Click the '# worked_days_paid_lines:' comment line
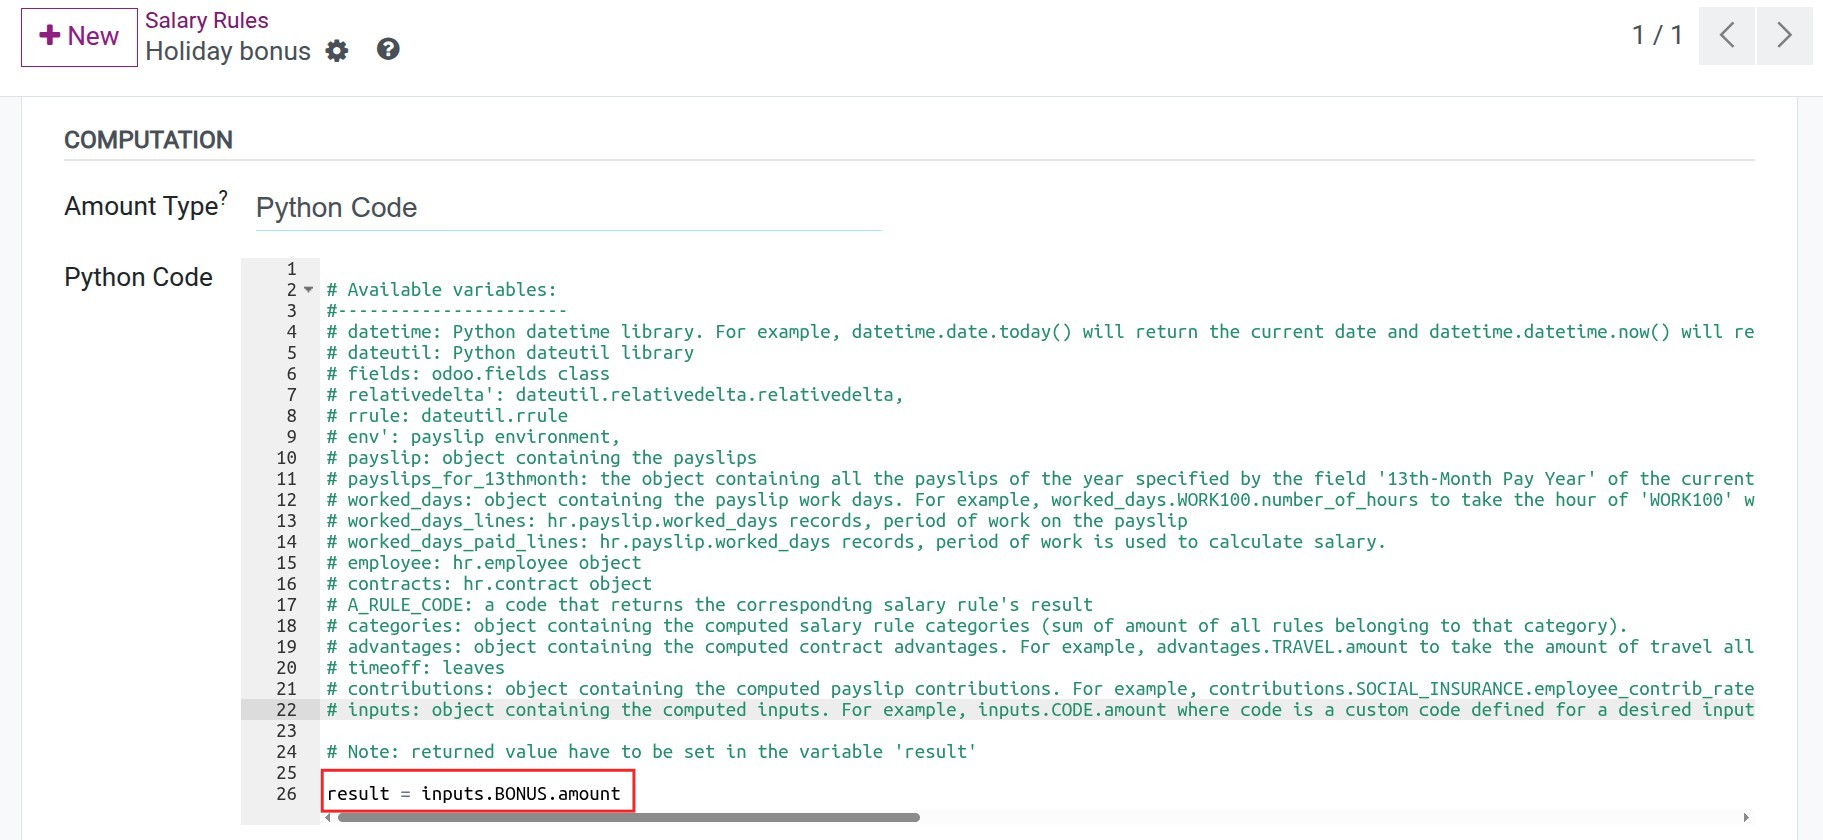Screen dimensions: 1823x840 coord(856,542)
